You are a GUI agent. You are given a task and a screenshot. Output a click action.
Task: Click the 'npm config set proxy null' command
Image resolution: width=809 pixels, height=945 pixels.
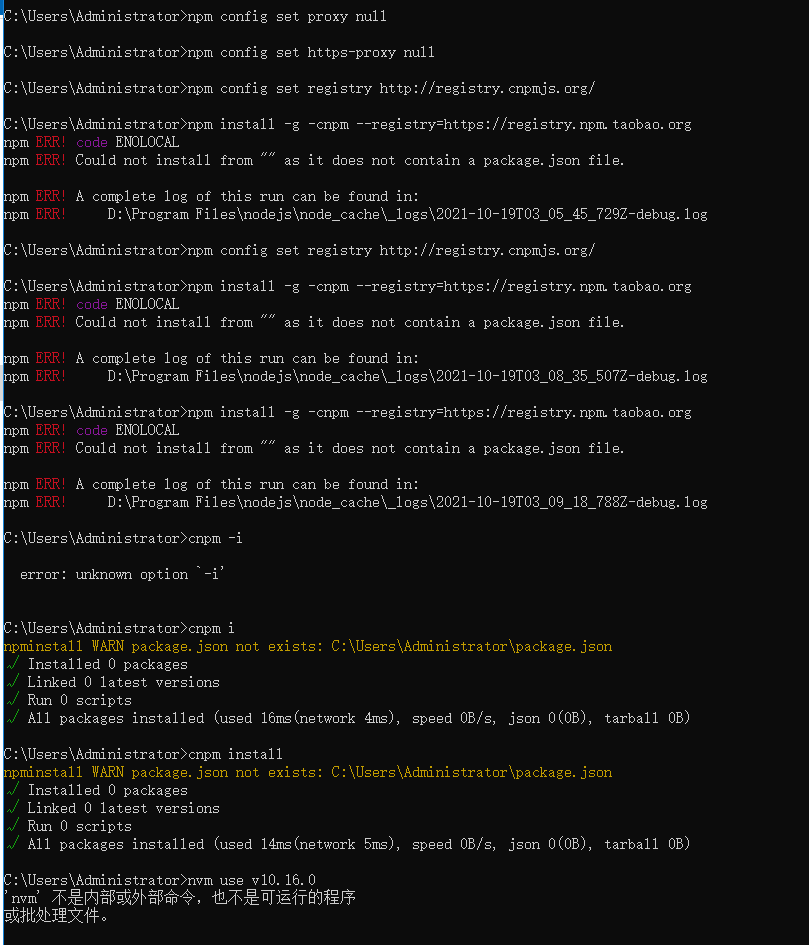tap(287, 16)
